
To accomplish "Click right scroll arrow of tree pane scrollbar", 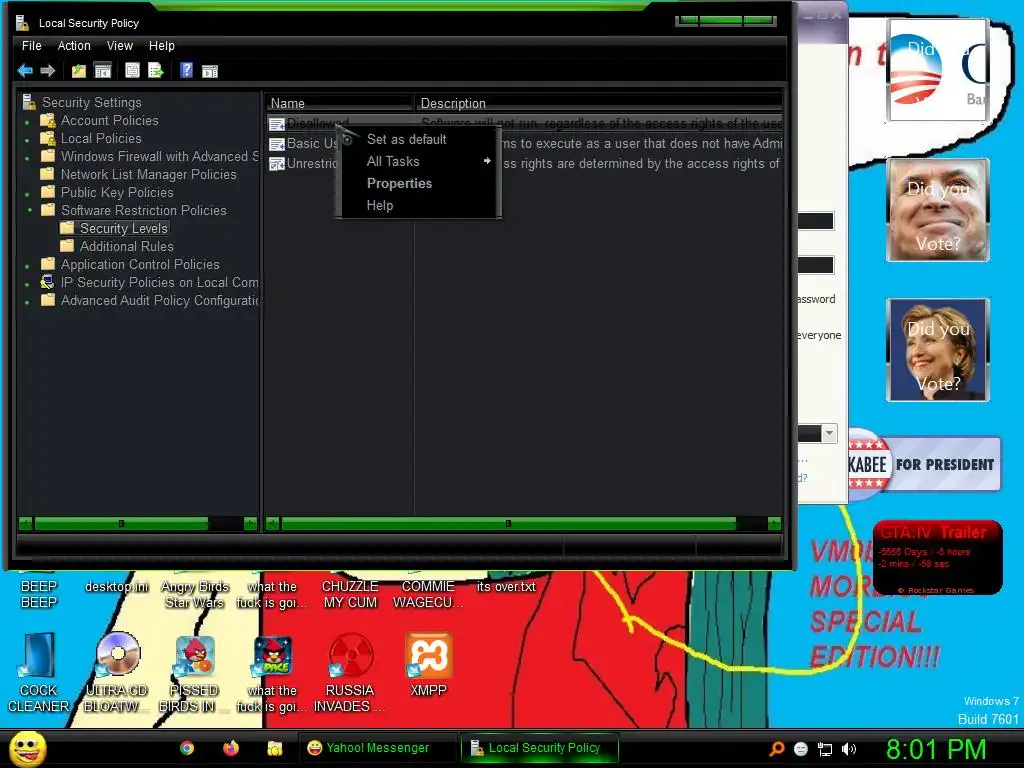I will click(x=250, y=524).
